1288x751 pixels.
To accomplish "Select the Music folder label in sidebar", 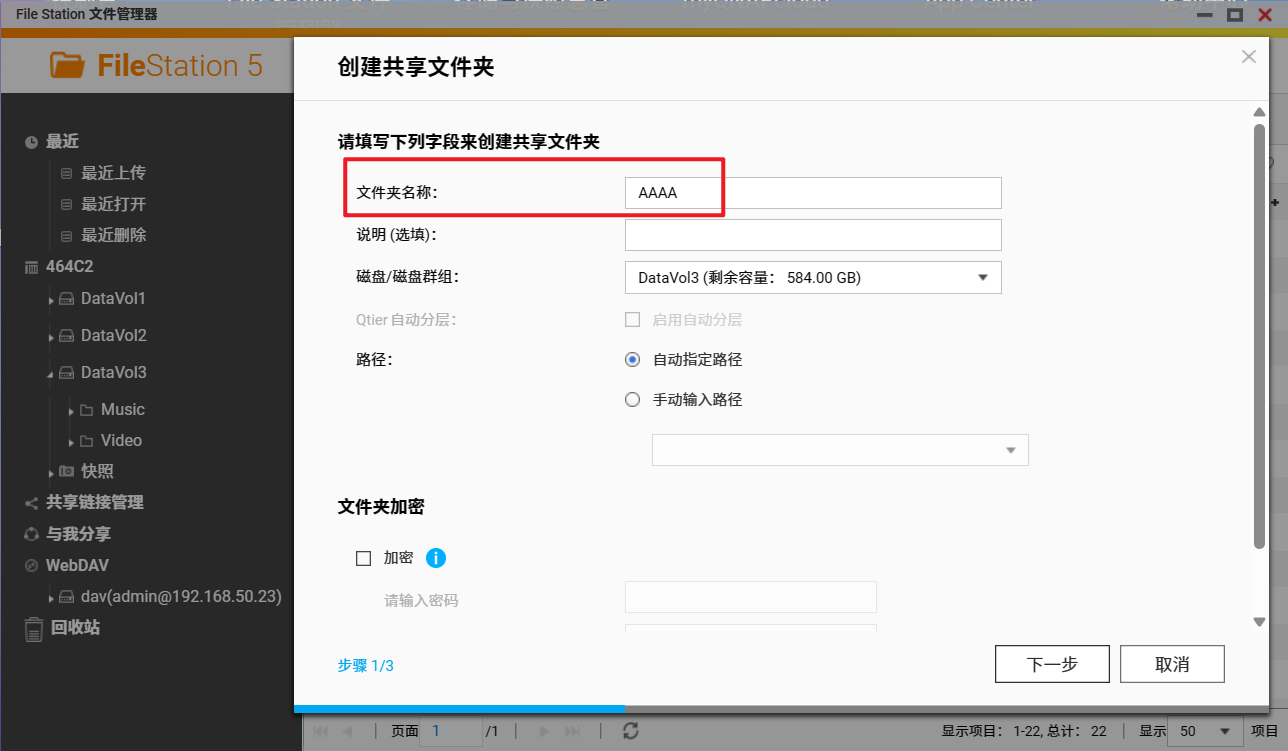I will (123, 409).
